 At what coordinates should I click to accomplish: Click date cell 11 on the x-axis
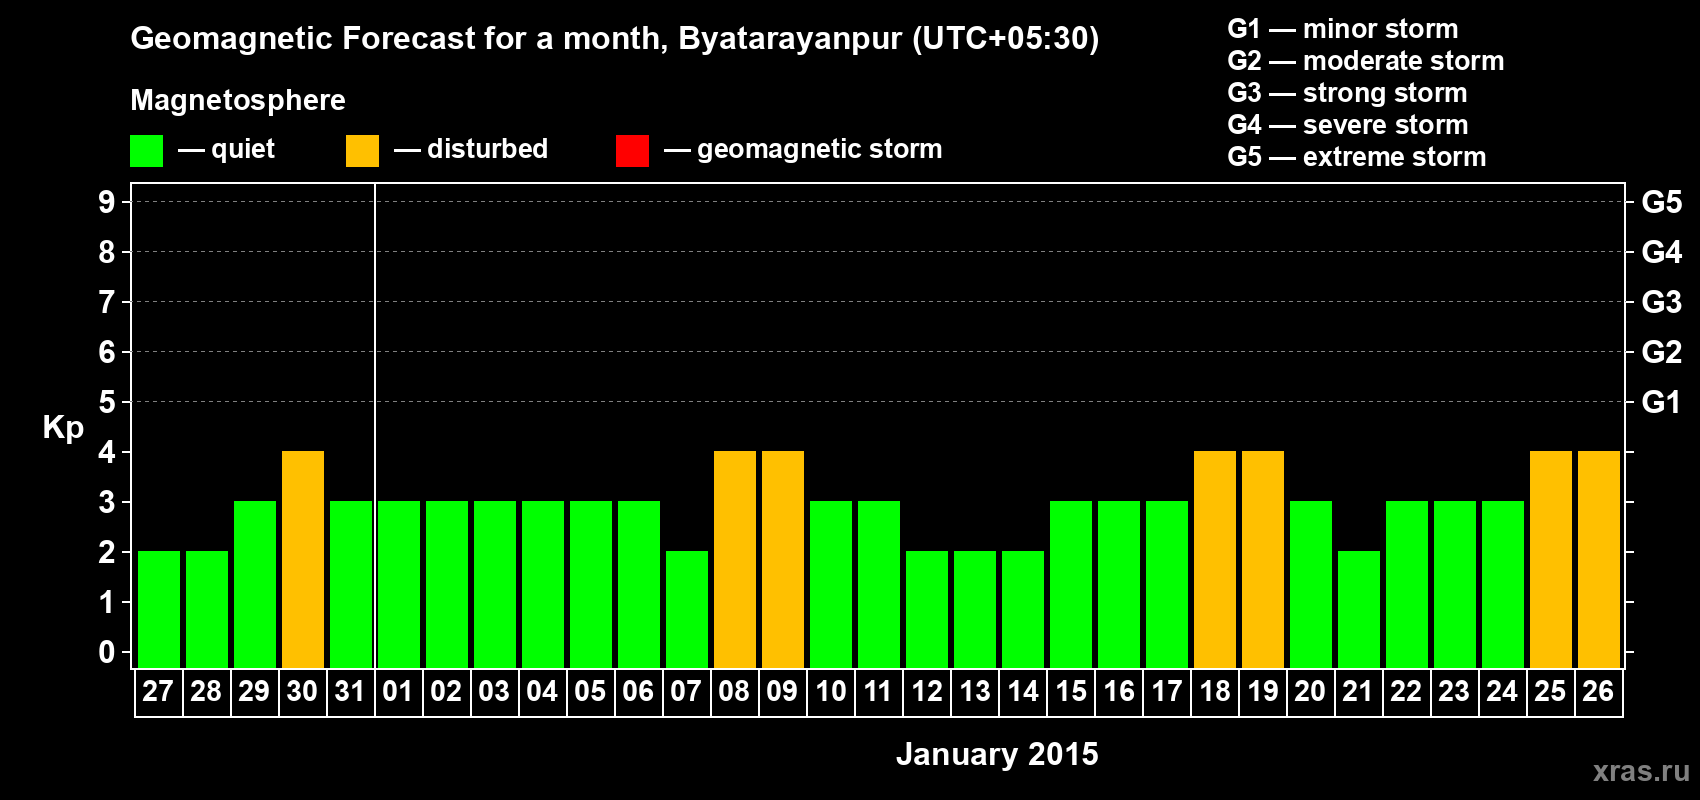[x=878, y=692]
